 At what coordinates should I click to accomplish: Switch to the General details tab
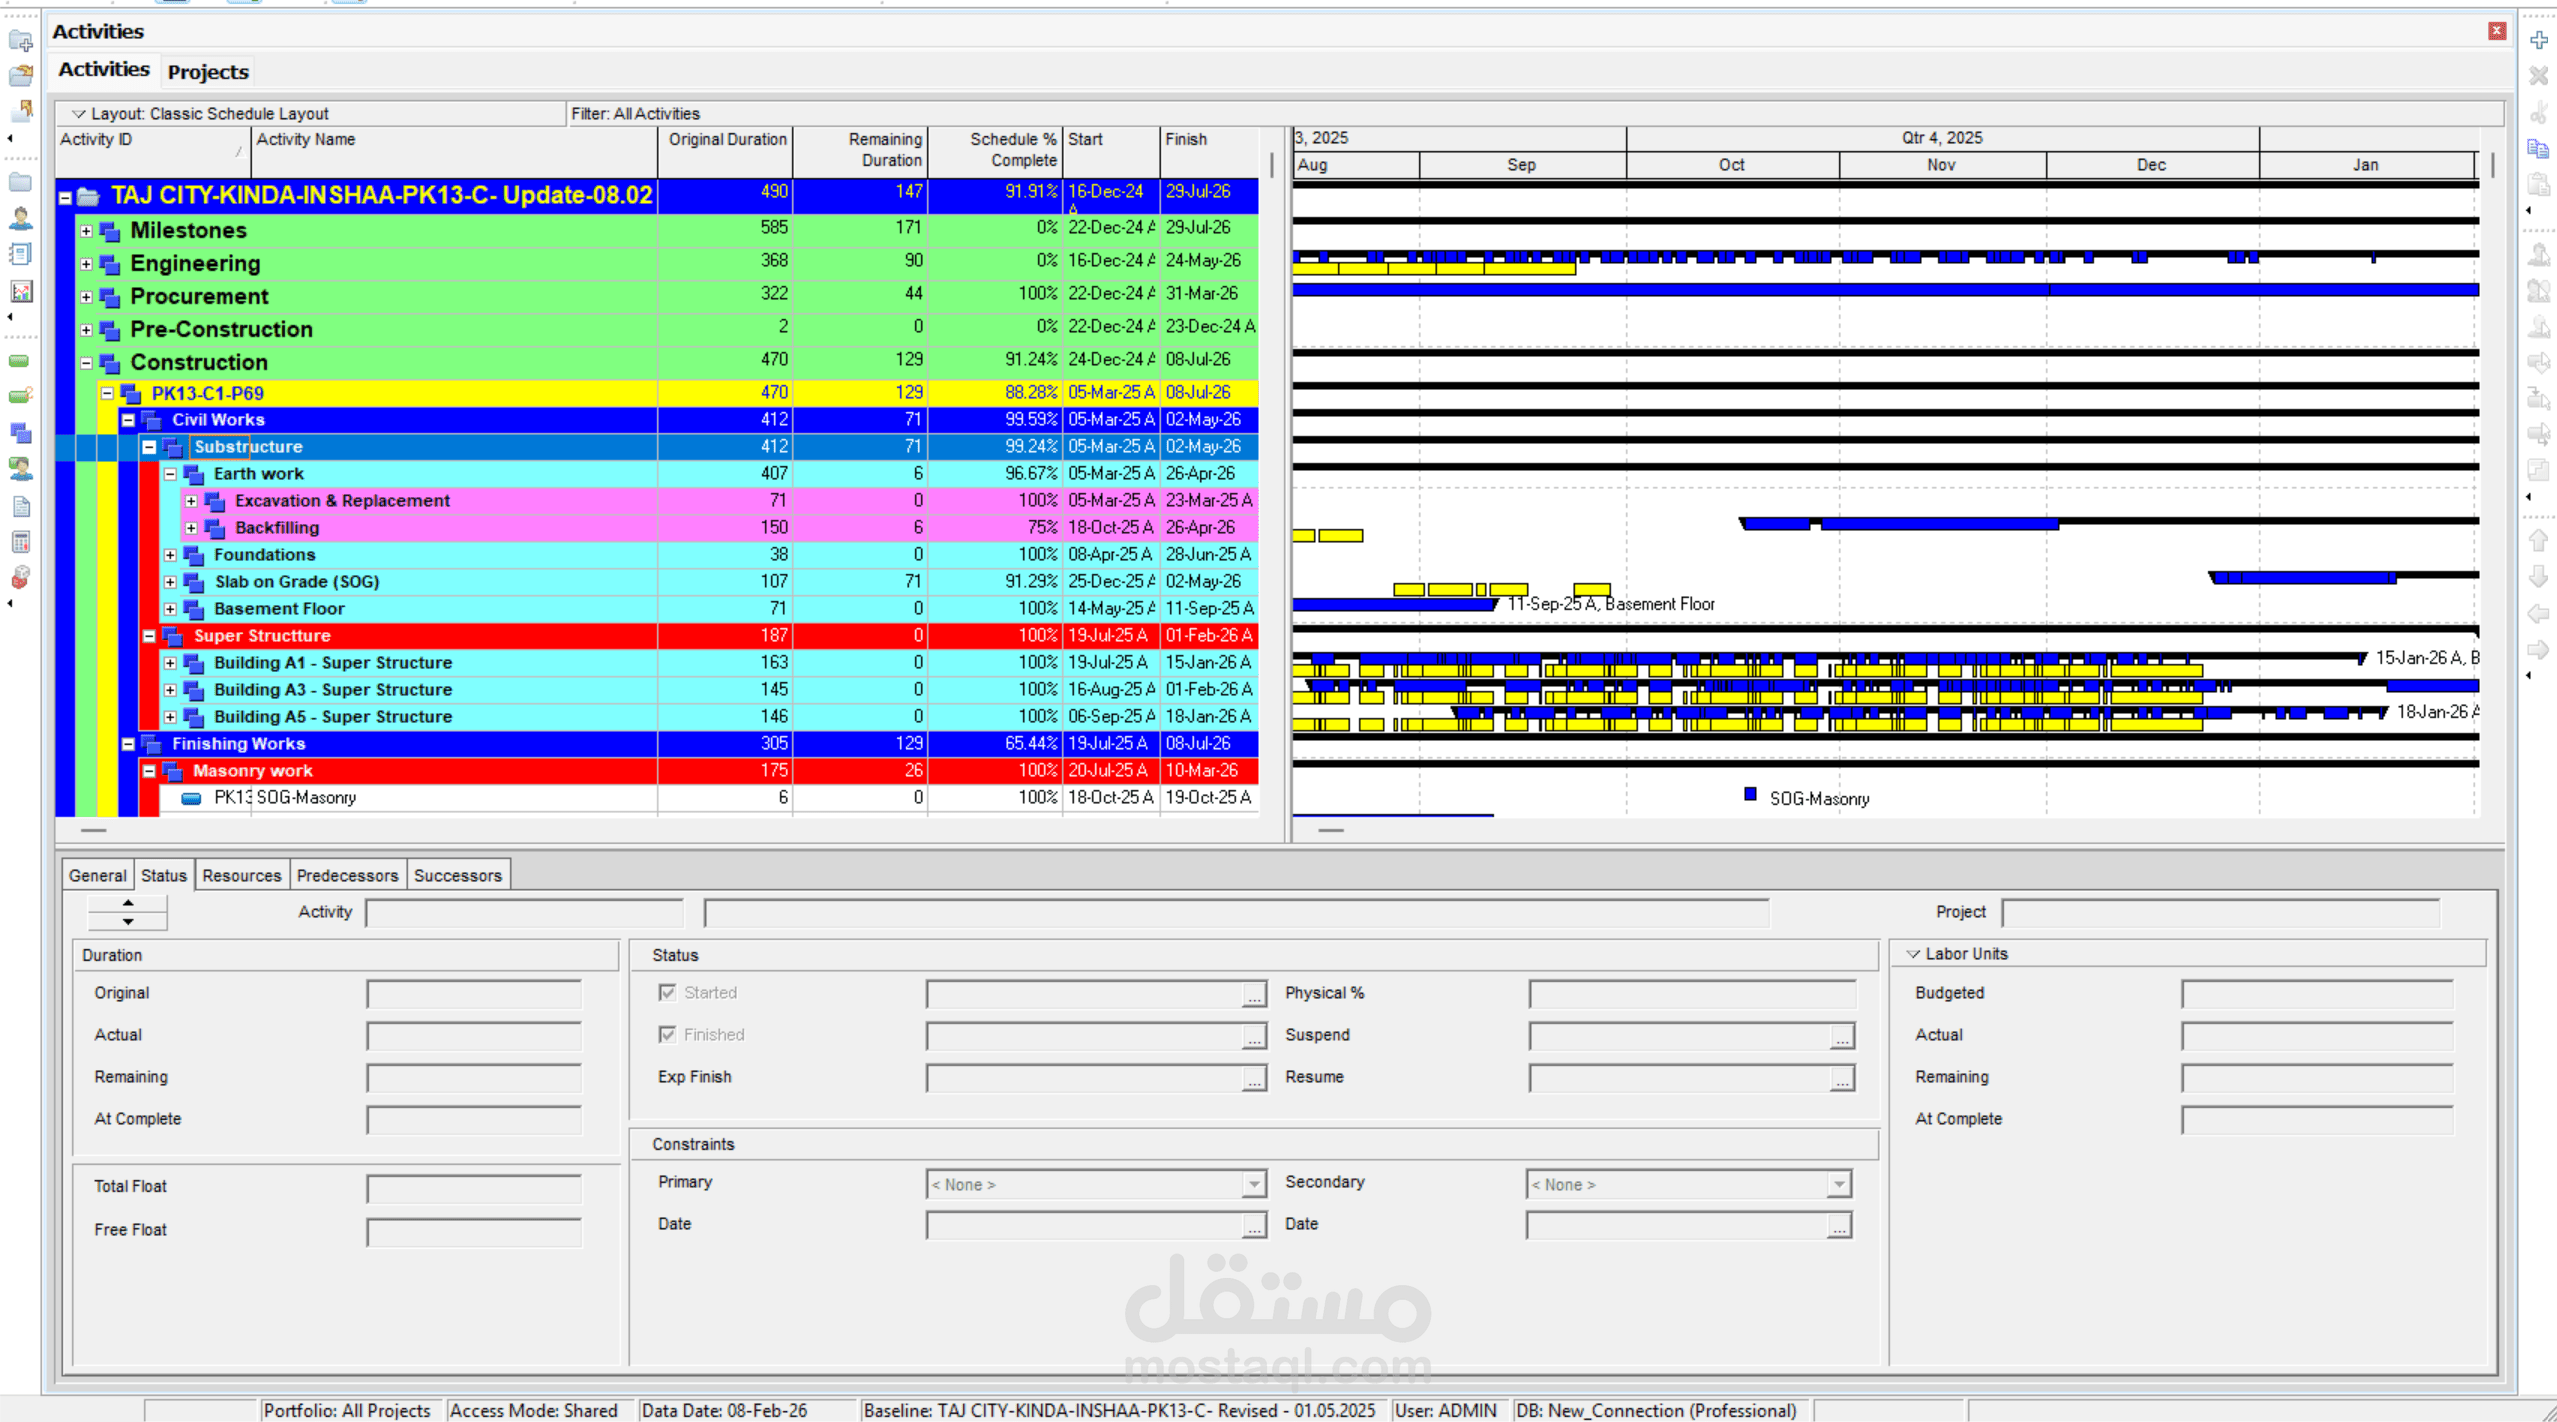(x=98, y=875)
